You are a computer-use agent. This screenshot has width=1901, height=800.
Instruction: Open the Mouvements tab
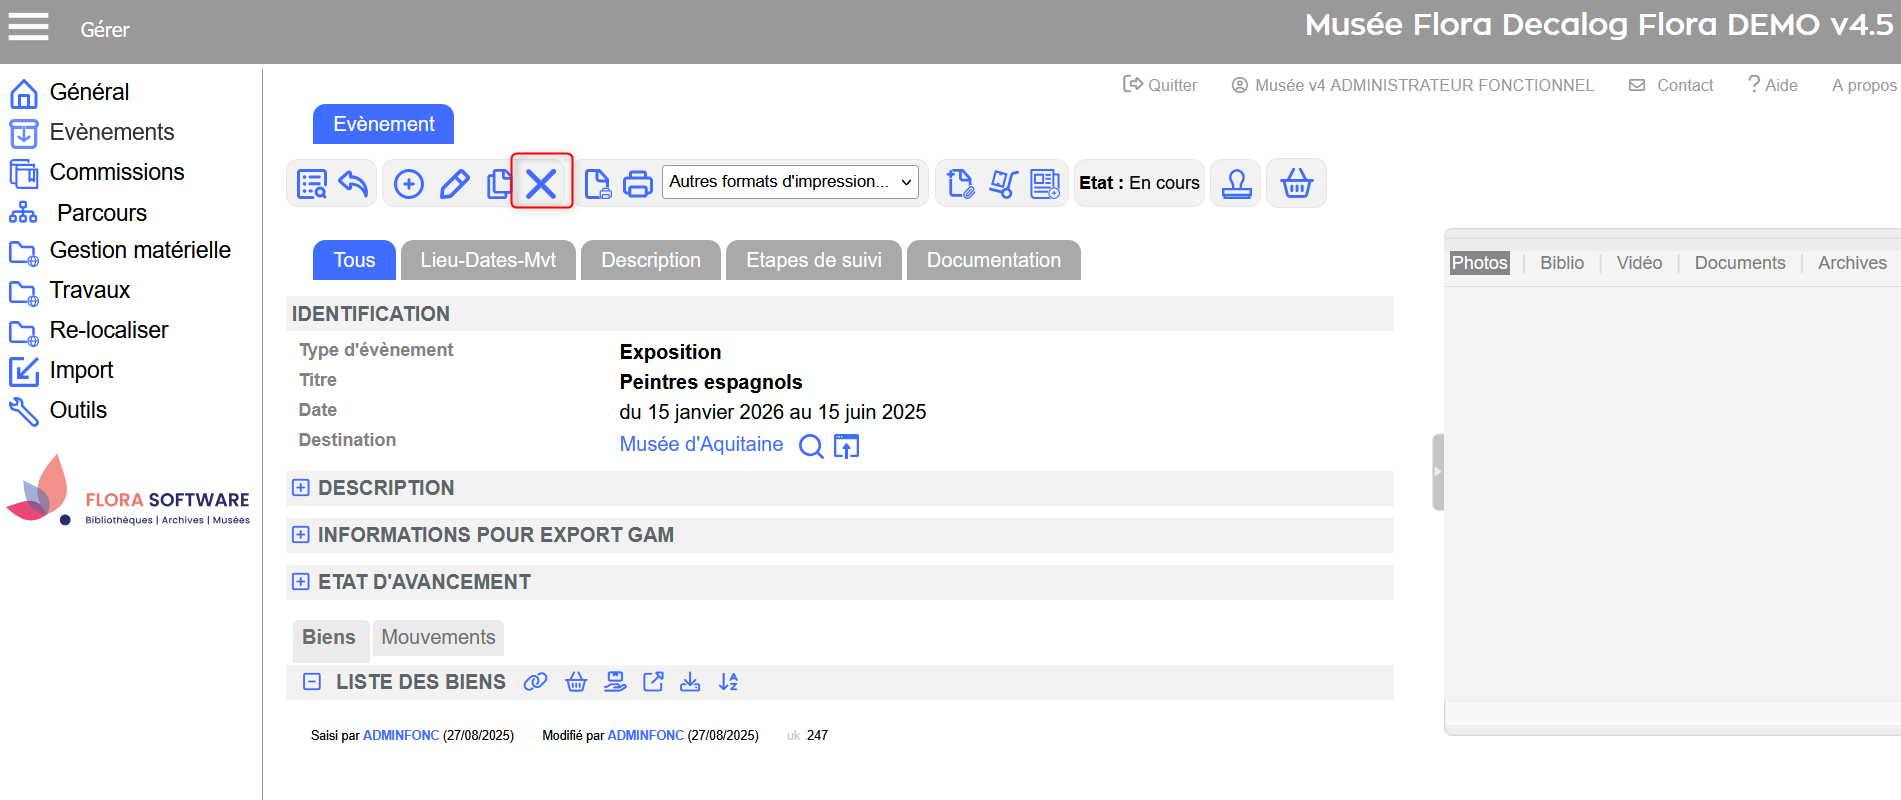coord(438,638)
